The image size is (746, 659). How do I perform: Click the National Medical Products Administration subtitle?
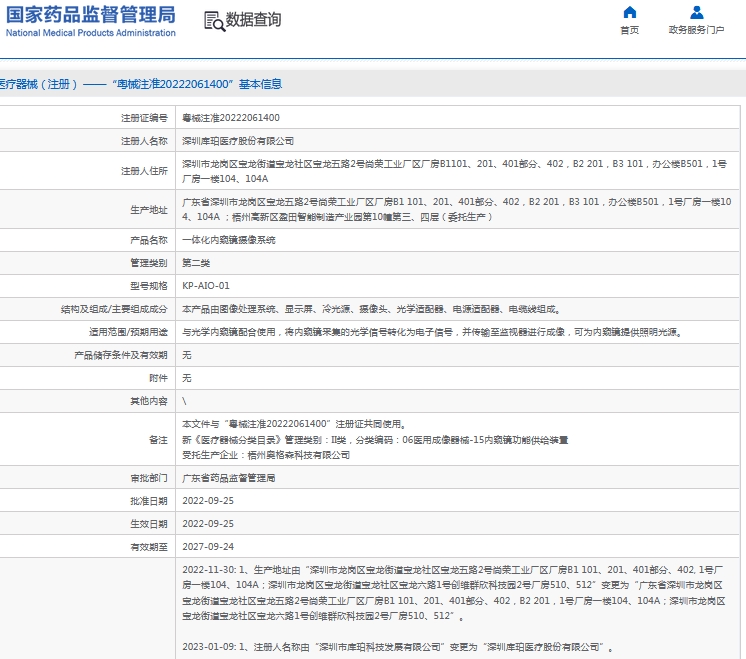(x=90, y=33)
